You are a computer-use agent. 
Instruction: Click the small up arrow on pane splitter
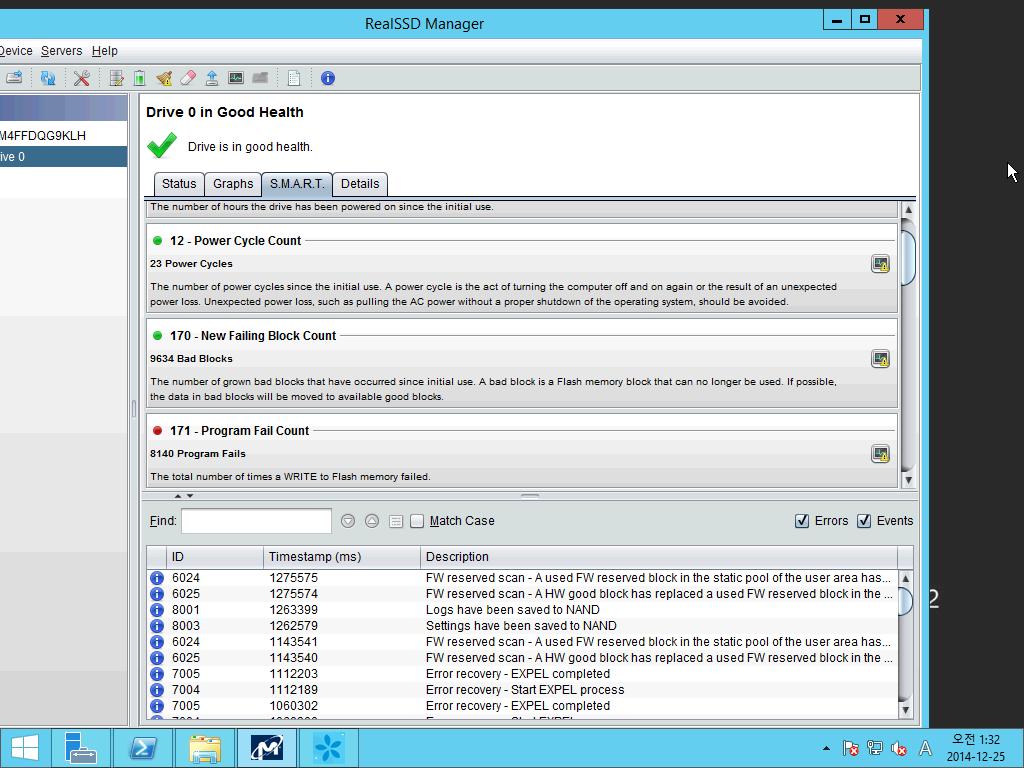(178, 496)
